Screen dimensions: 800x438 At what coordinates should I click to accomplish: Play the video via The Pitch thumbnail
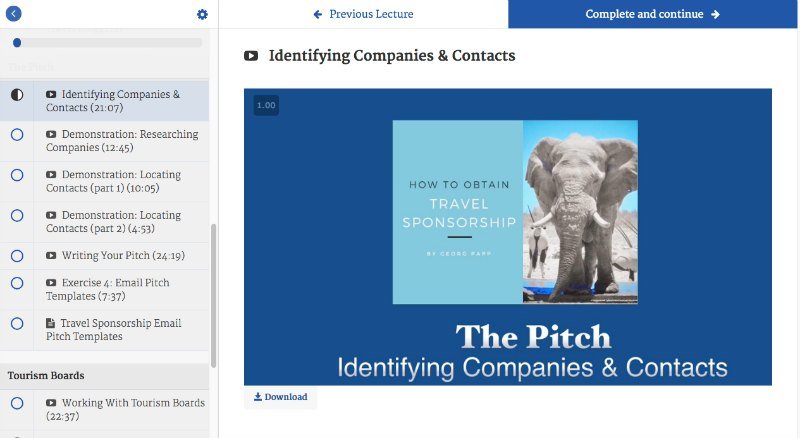[x=508, y=236]
